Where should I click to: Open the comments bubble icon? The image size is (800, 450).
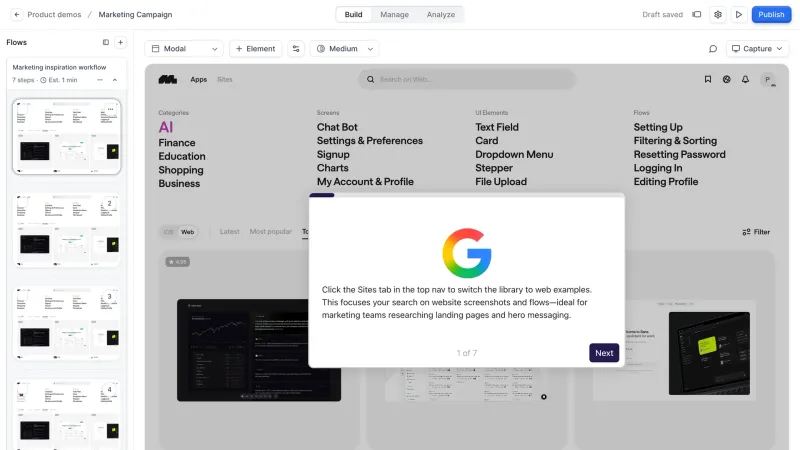tap(713, 49)
